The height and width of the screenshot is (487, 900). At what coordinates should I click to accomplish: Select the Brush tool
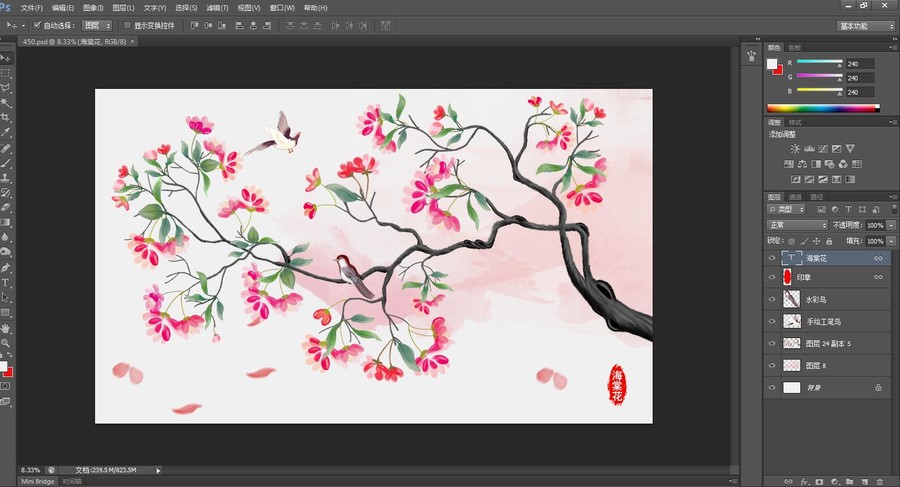click(6, 164)
